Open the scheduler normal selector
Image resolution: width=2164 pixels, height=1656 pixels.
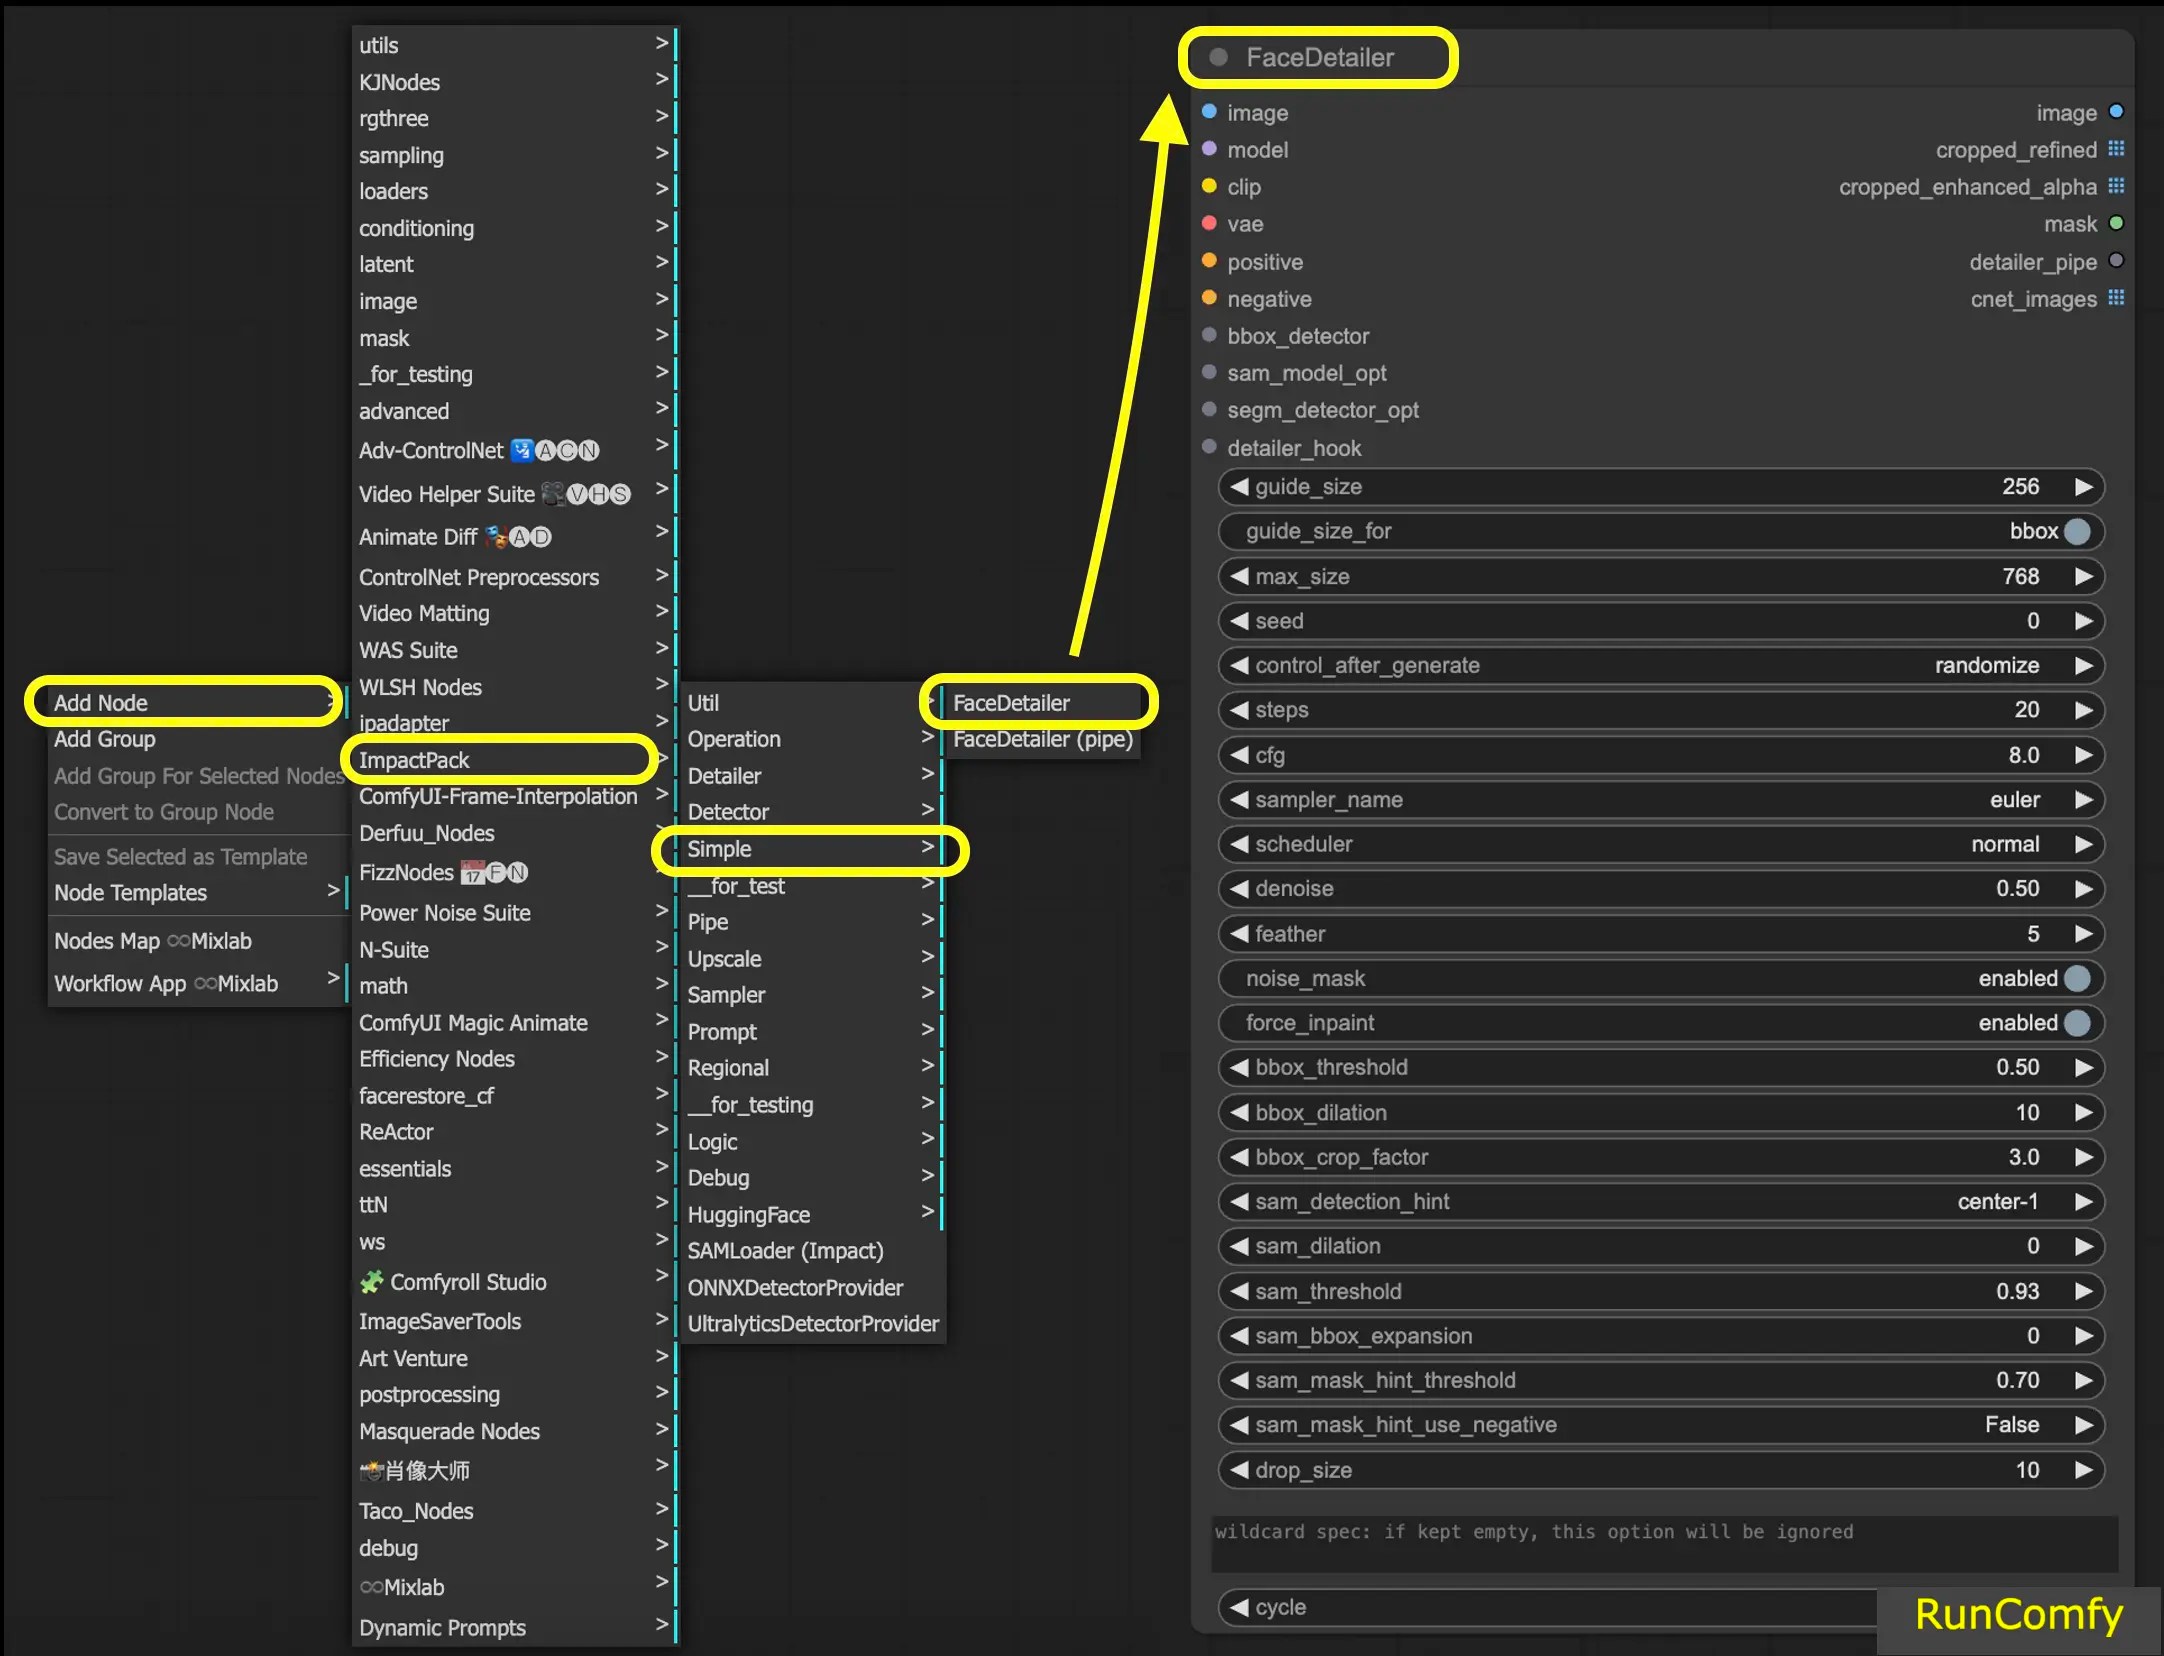[x=1660, y=844]
